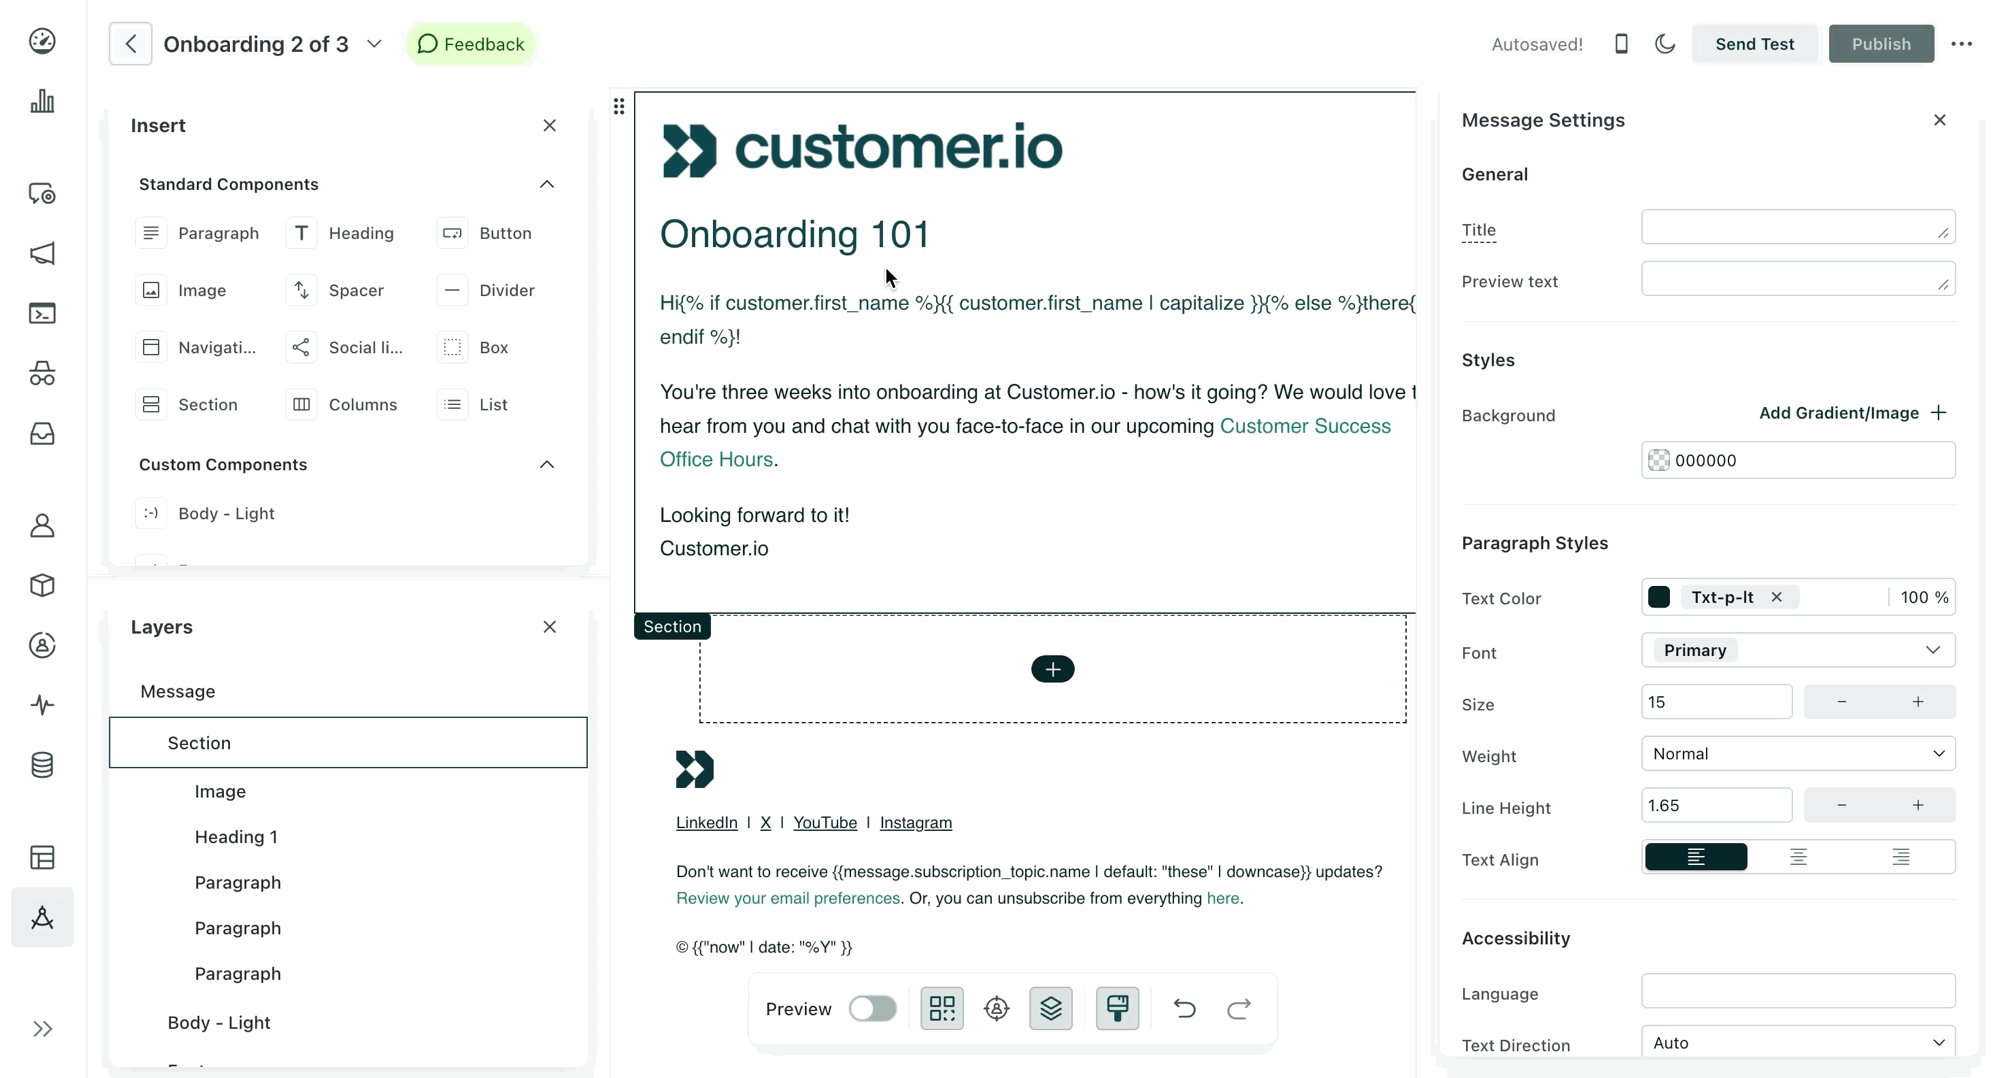The image size is (2000, 1078).
Task: Add a component with the plus button
Action: [1053, 669]
